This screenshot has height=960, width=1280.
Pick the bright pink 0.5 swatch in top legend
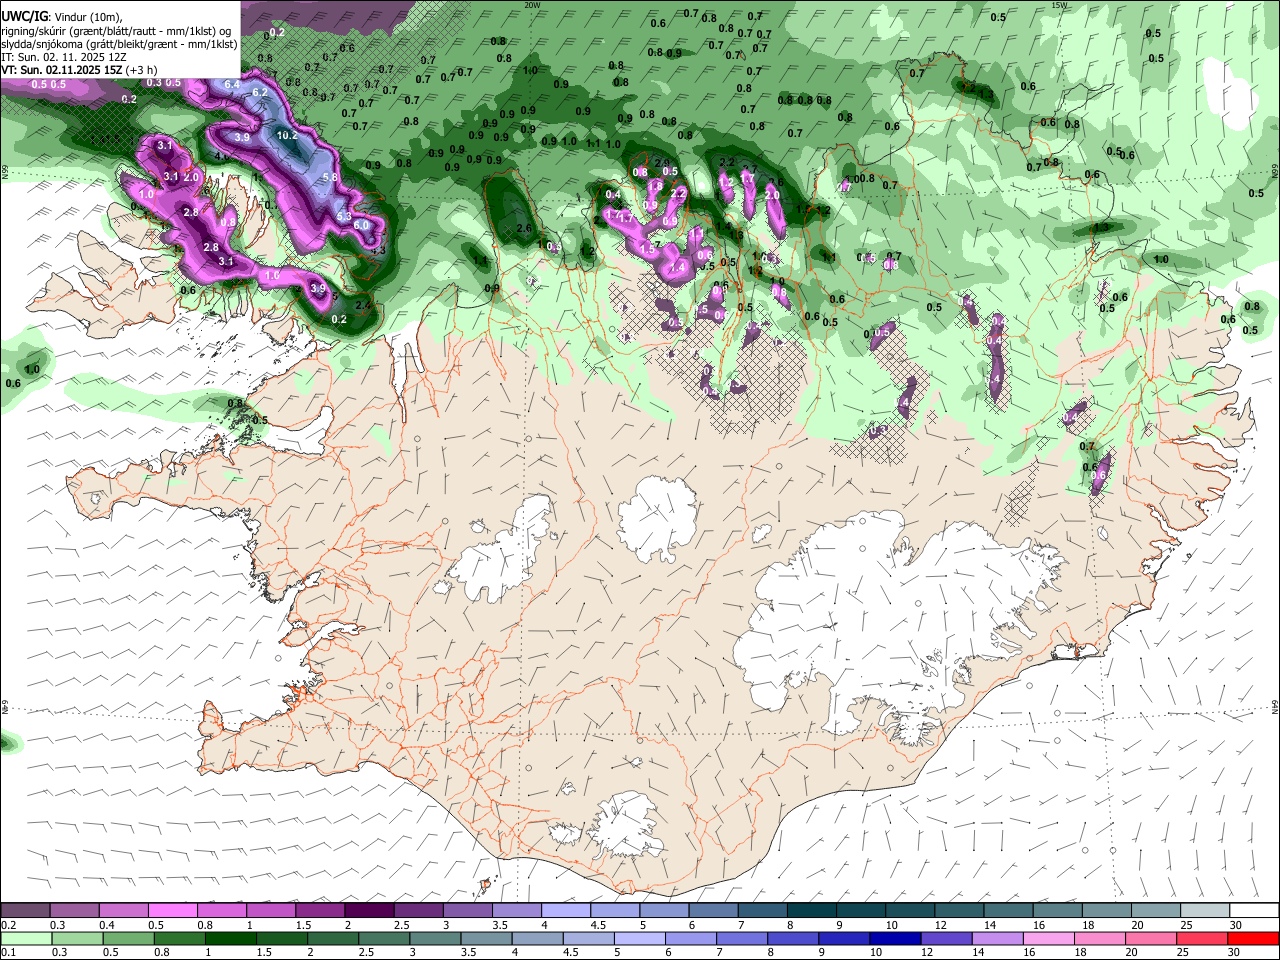click(172, 910)
